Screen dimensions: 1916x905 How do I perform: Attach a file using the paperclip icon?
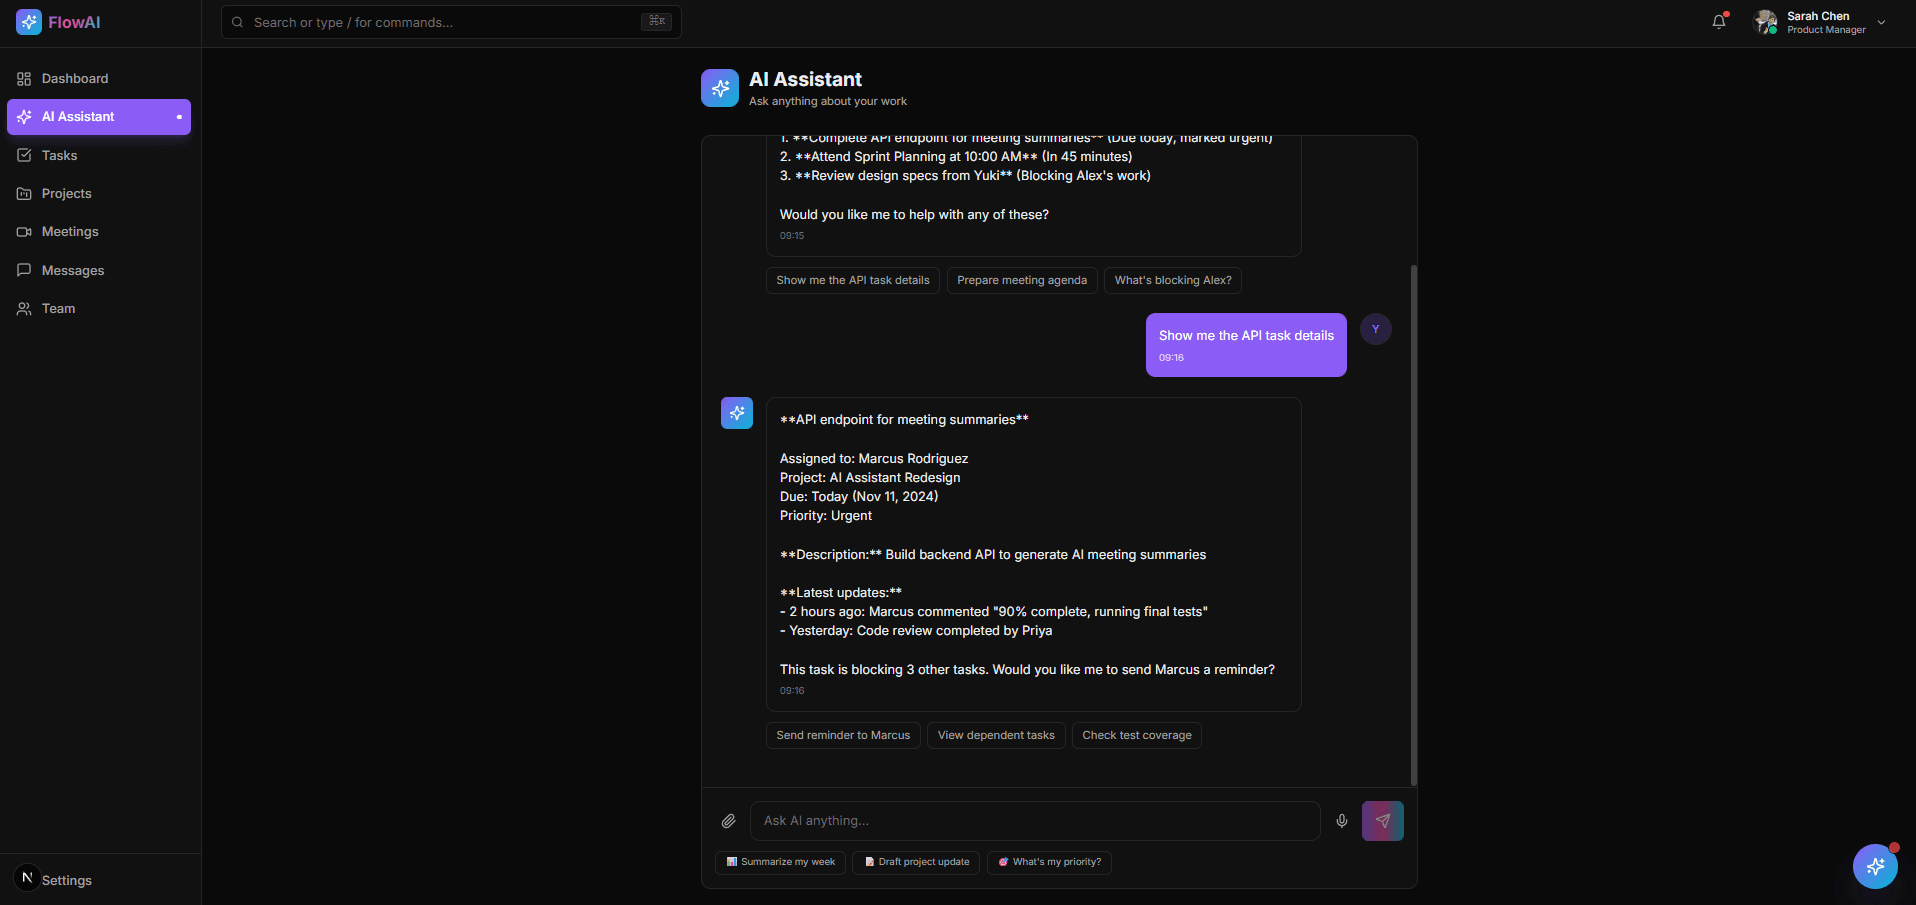tap(729, 820)
